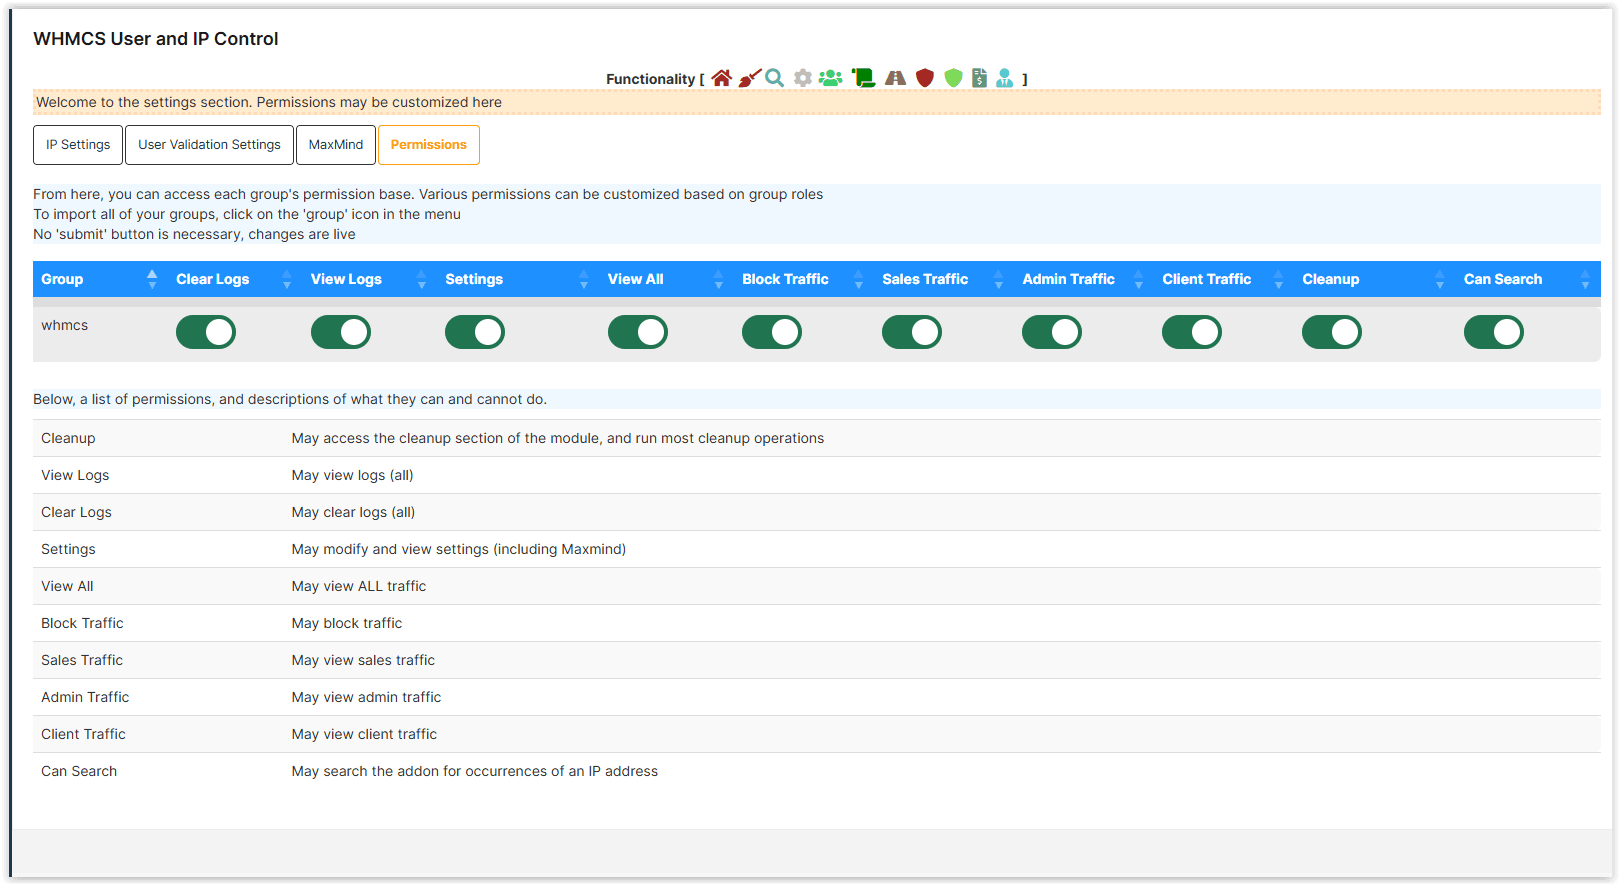This screenshot has height=885, width=1620.
Task: Click the teal user-with-tie icon
Action: [1005, 78]
